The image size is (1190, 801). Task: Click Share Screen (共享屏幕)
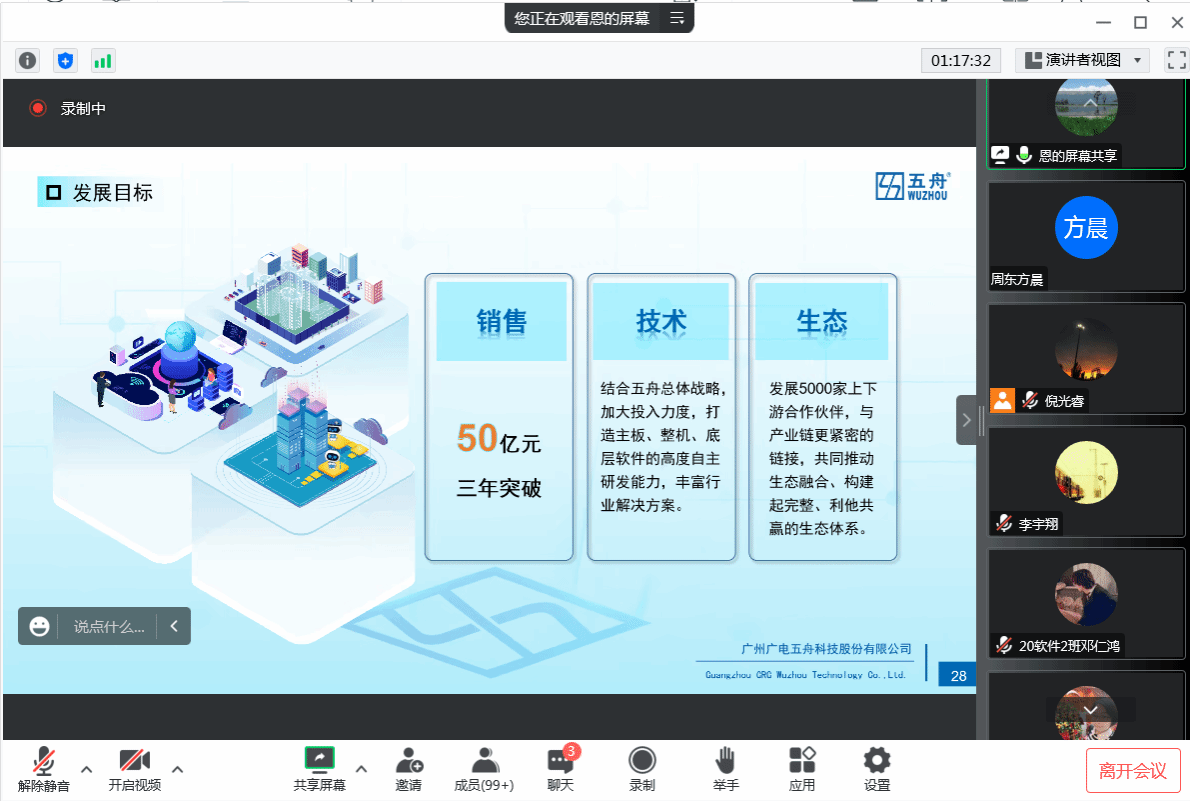coord(320,768)
